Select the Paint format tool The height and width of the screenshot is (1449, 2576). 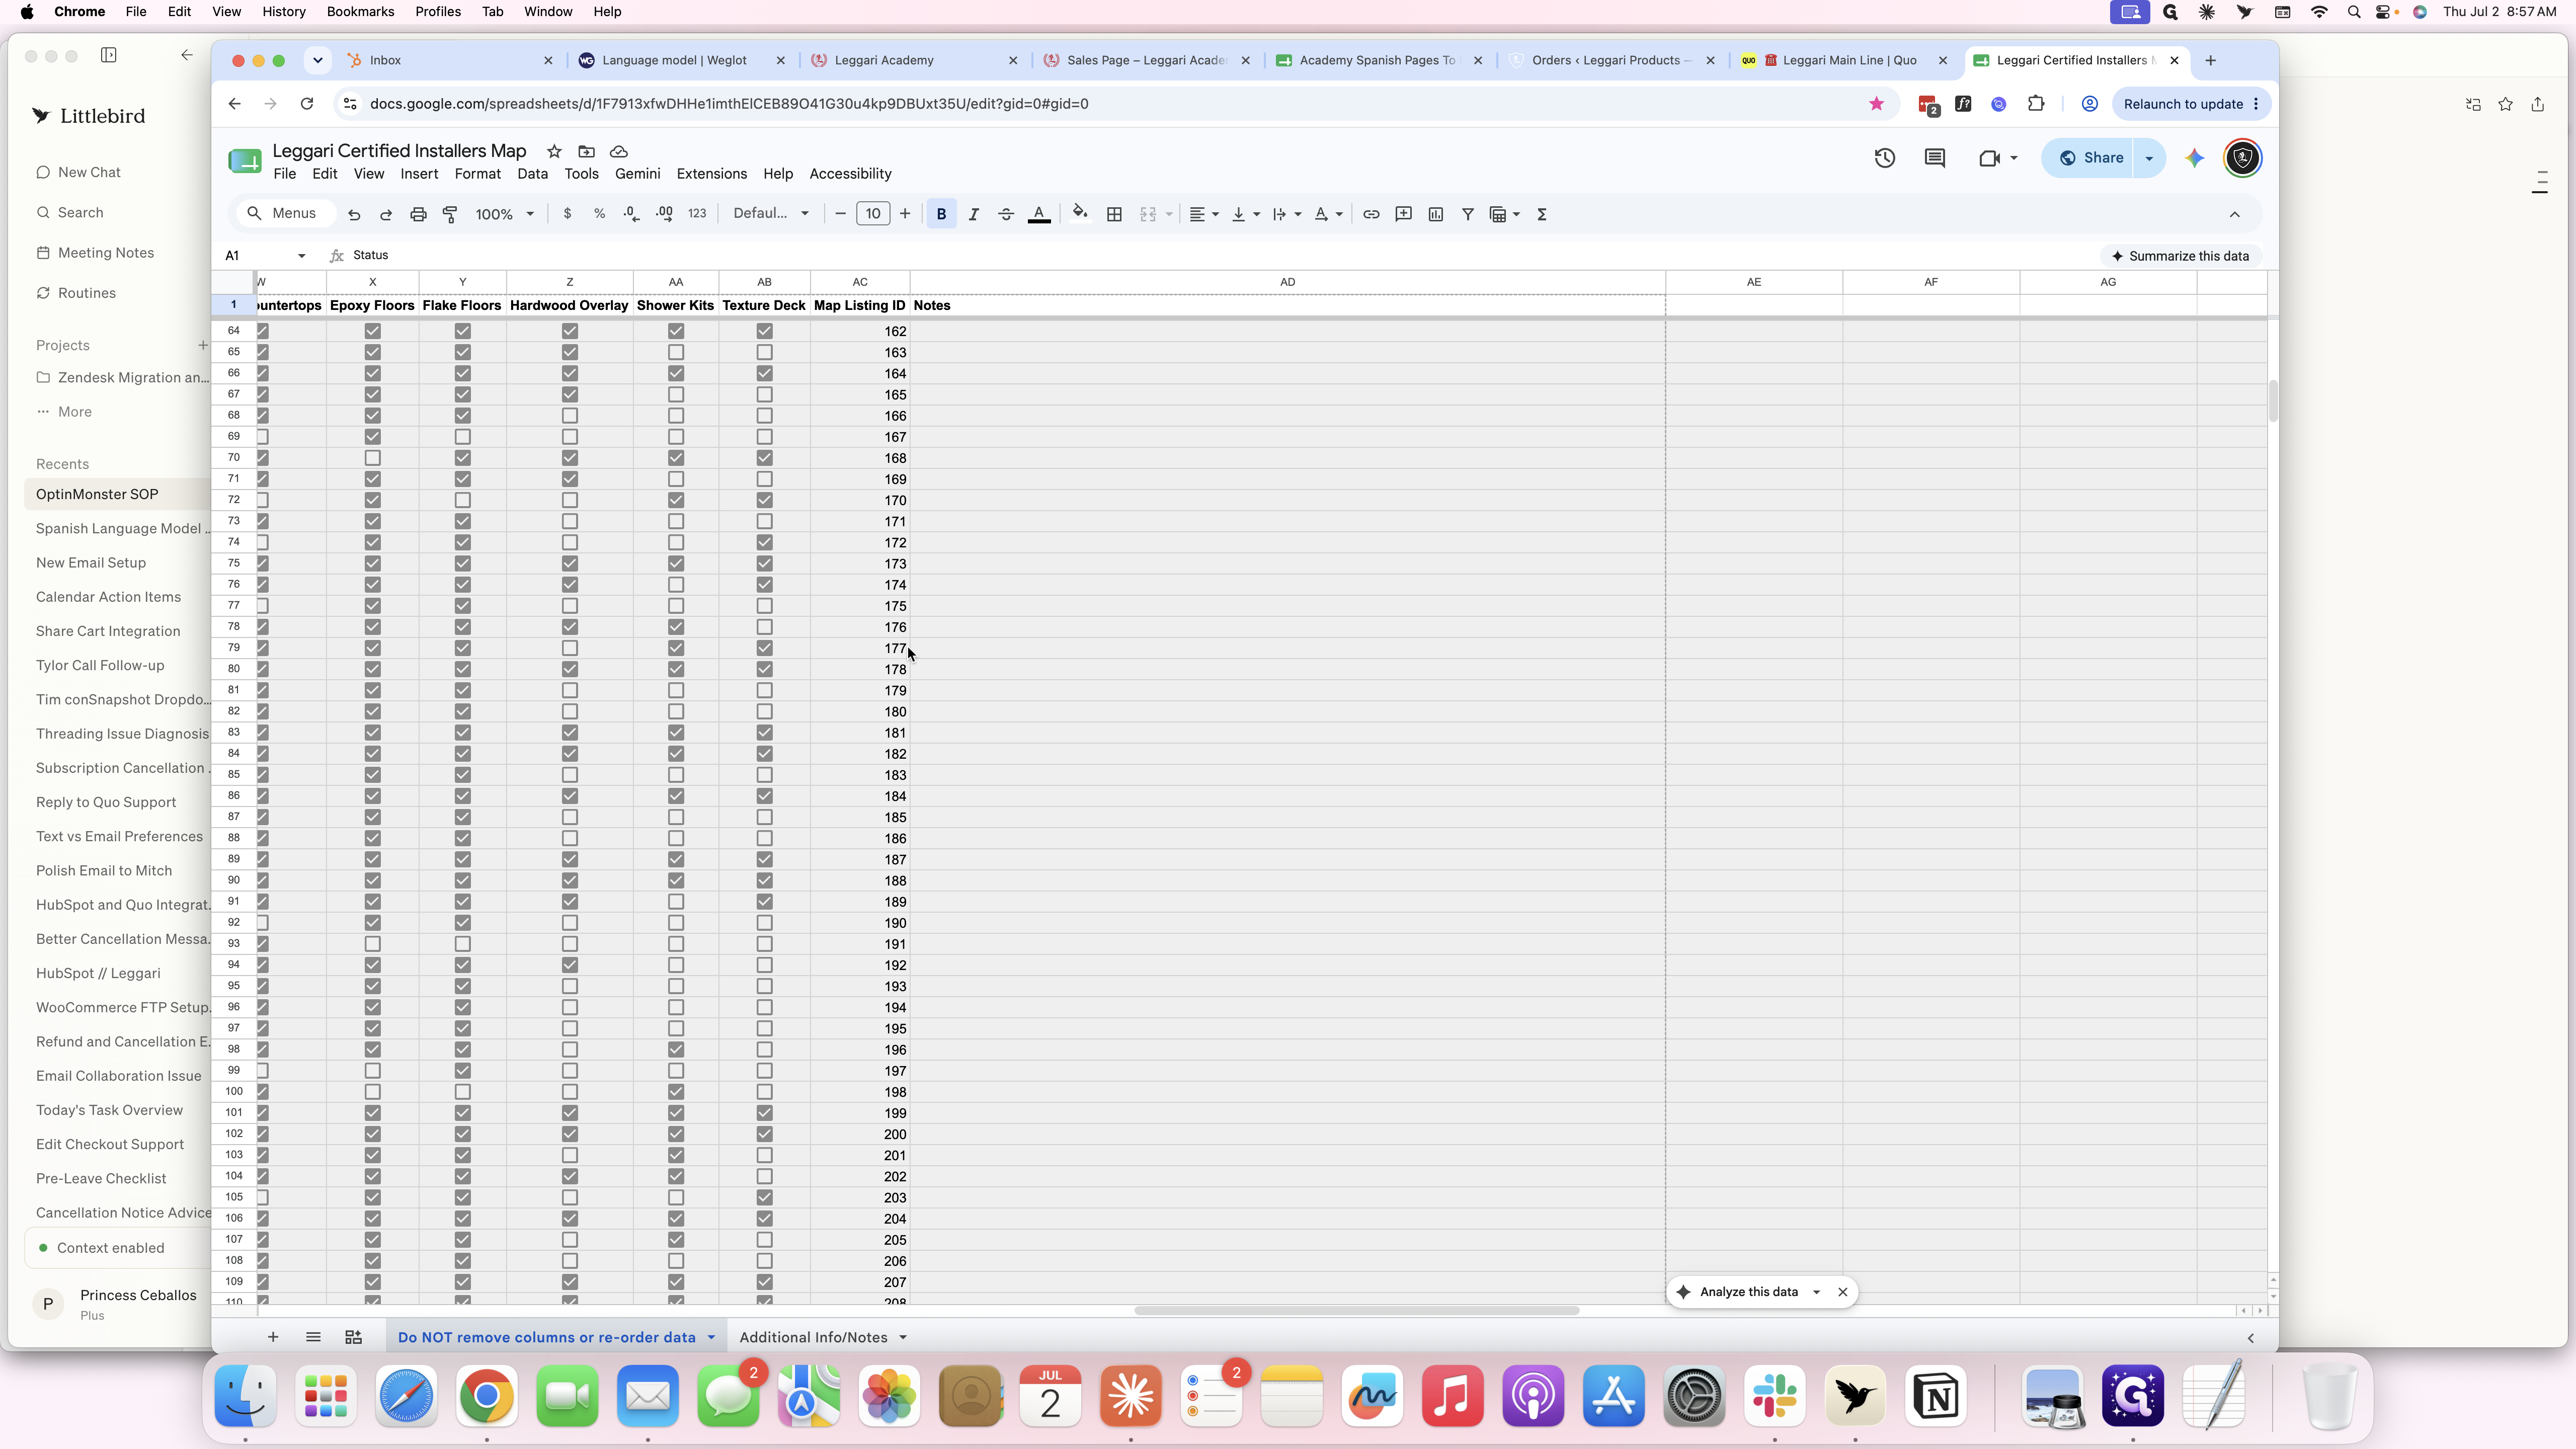point(450,214)
